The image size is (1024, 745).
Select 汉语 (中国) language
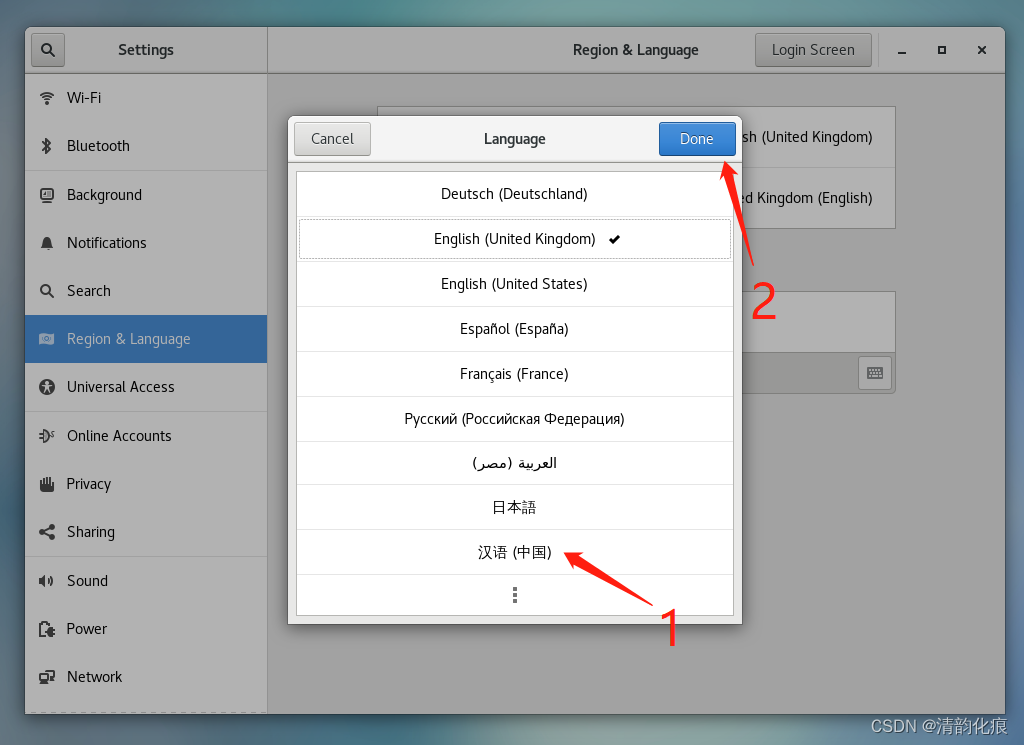pos(515,552)
